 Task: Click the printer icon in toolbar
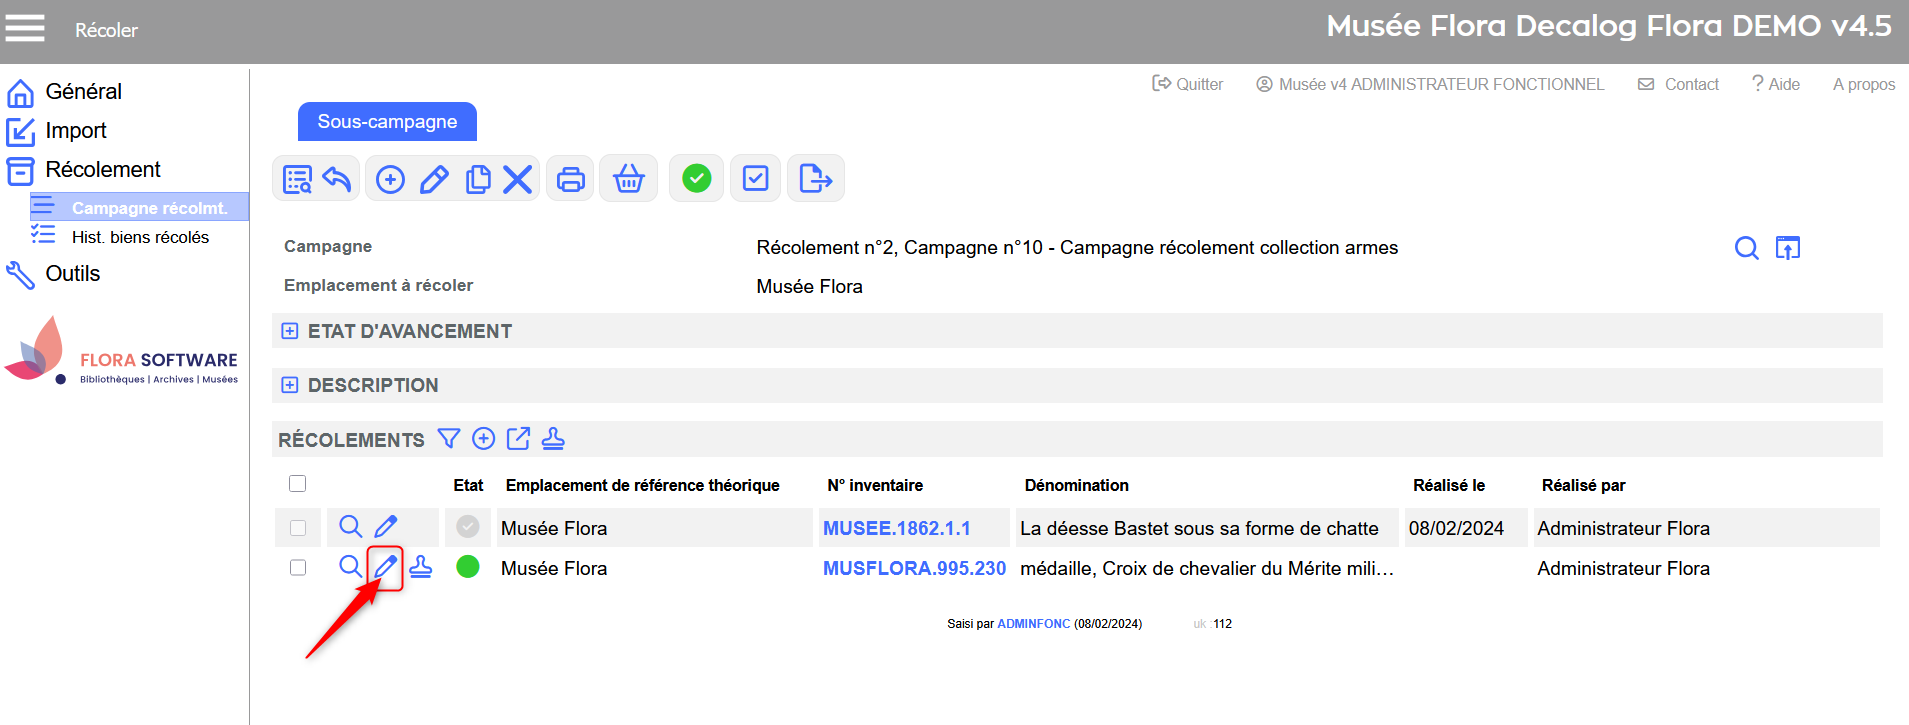570,179
